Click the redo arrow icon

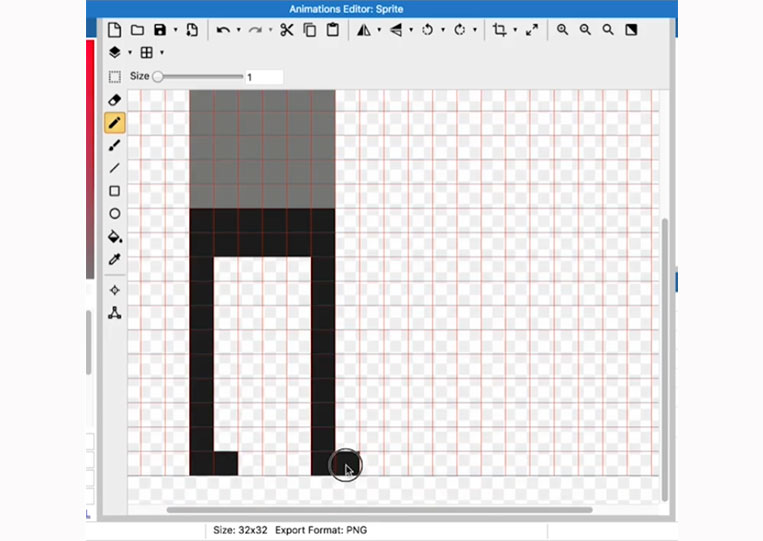[255, 30]
